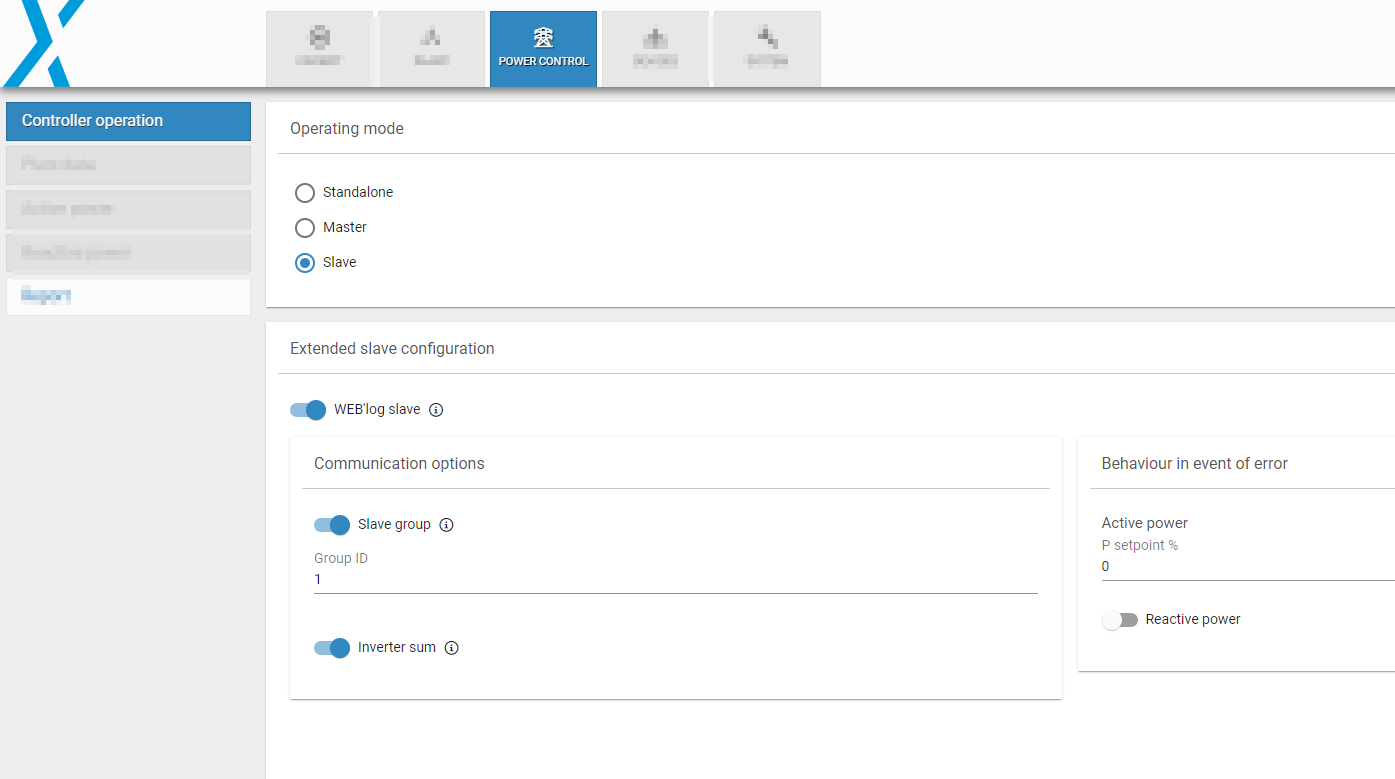Turn off Inverter sum toggle
The height and width of the screenshot is (779, 1395).
click(x=332, y=648)
